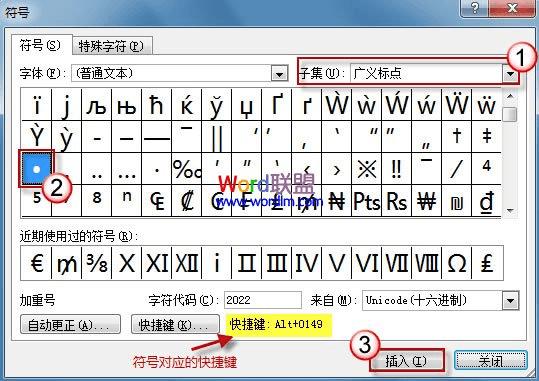Select euro € in recently used symbols

(36, 263)
